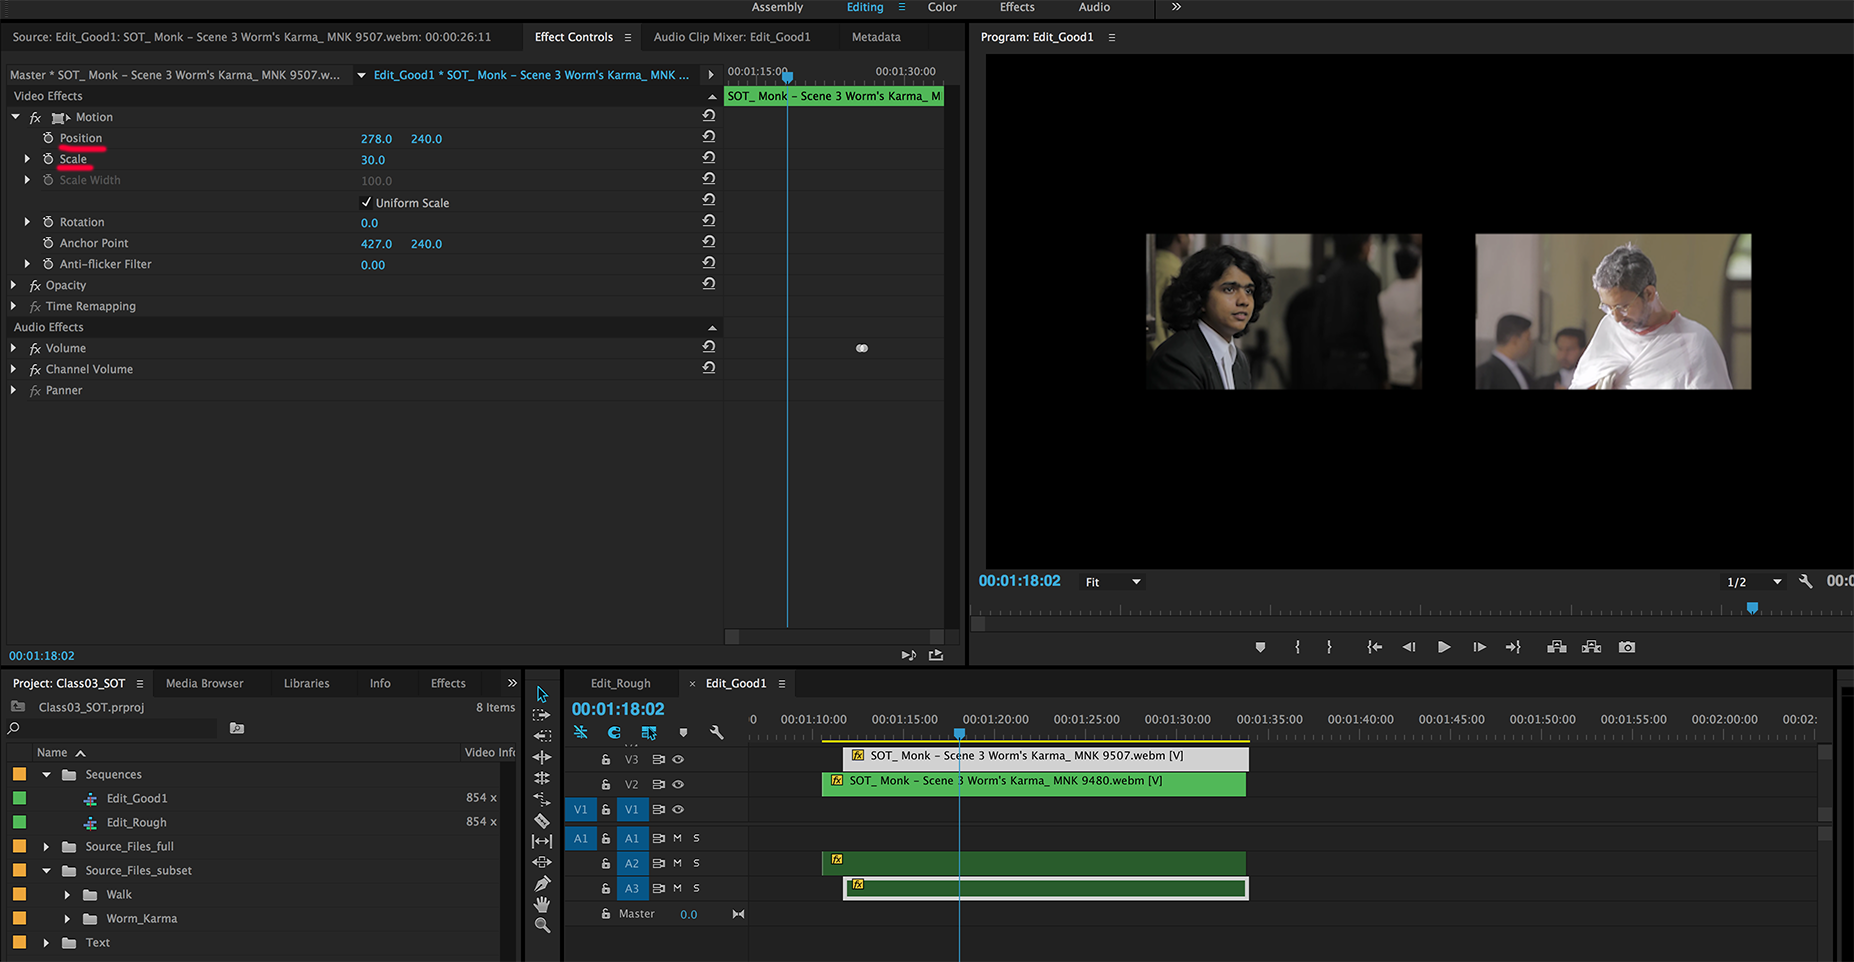
Task: Open the Fit zoom level dropdown
Action: pos(1113,582)
